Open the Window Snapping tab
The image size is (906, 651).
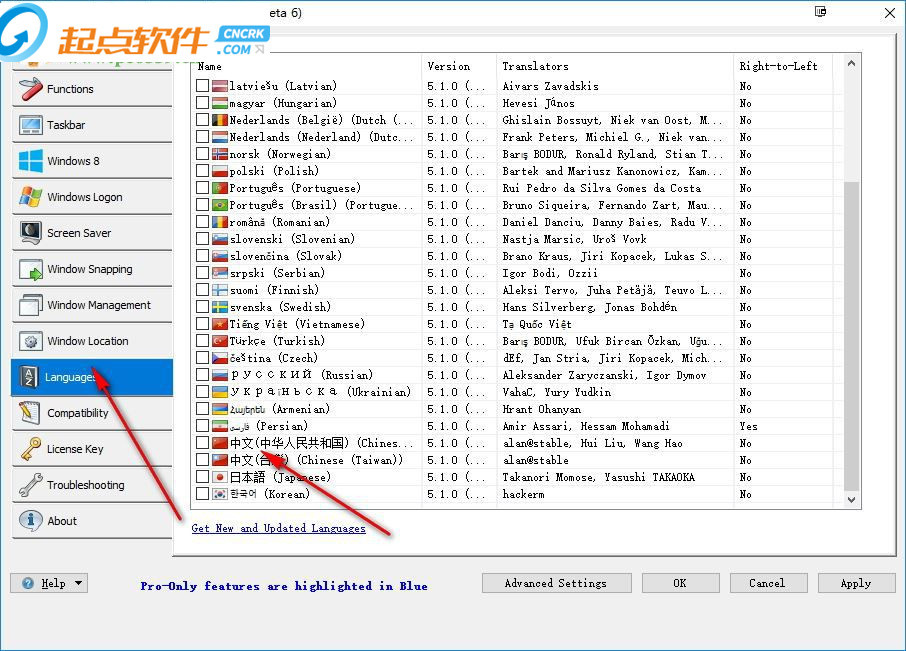tap(92, 269)
